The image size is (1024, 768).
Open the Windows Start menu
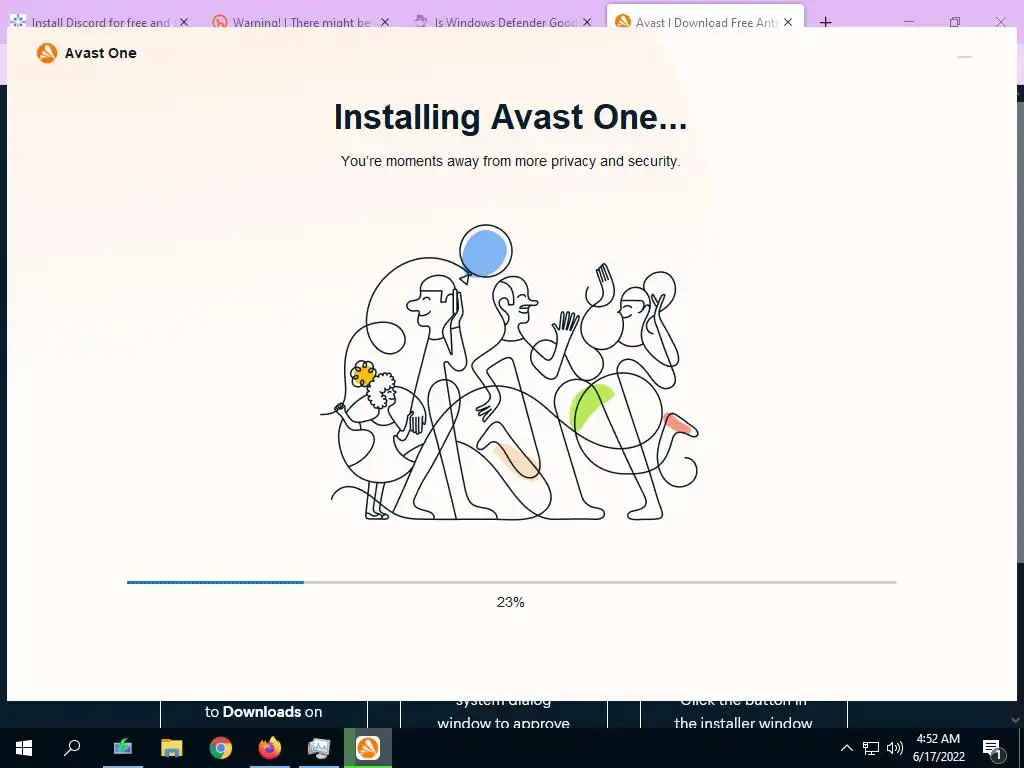tap(24, 748)
